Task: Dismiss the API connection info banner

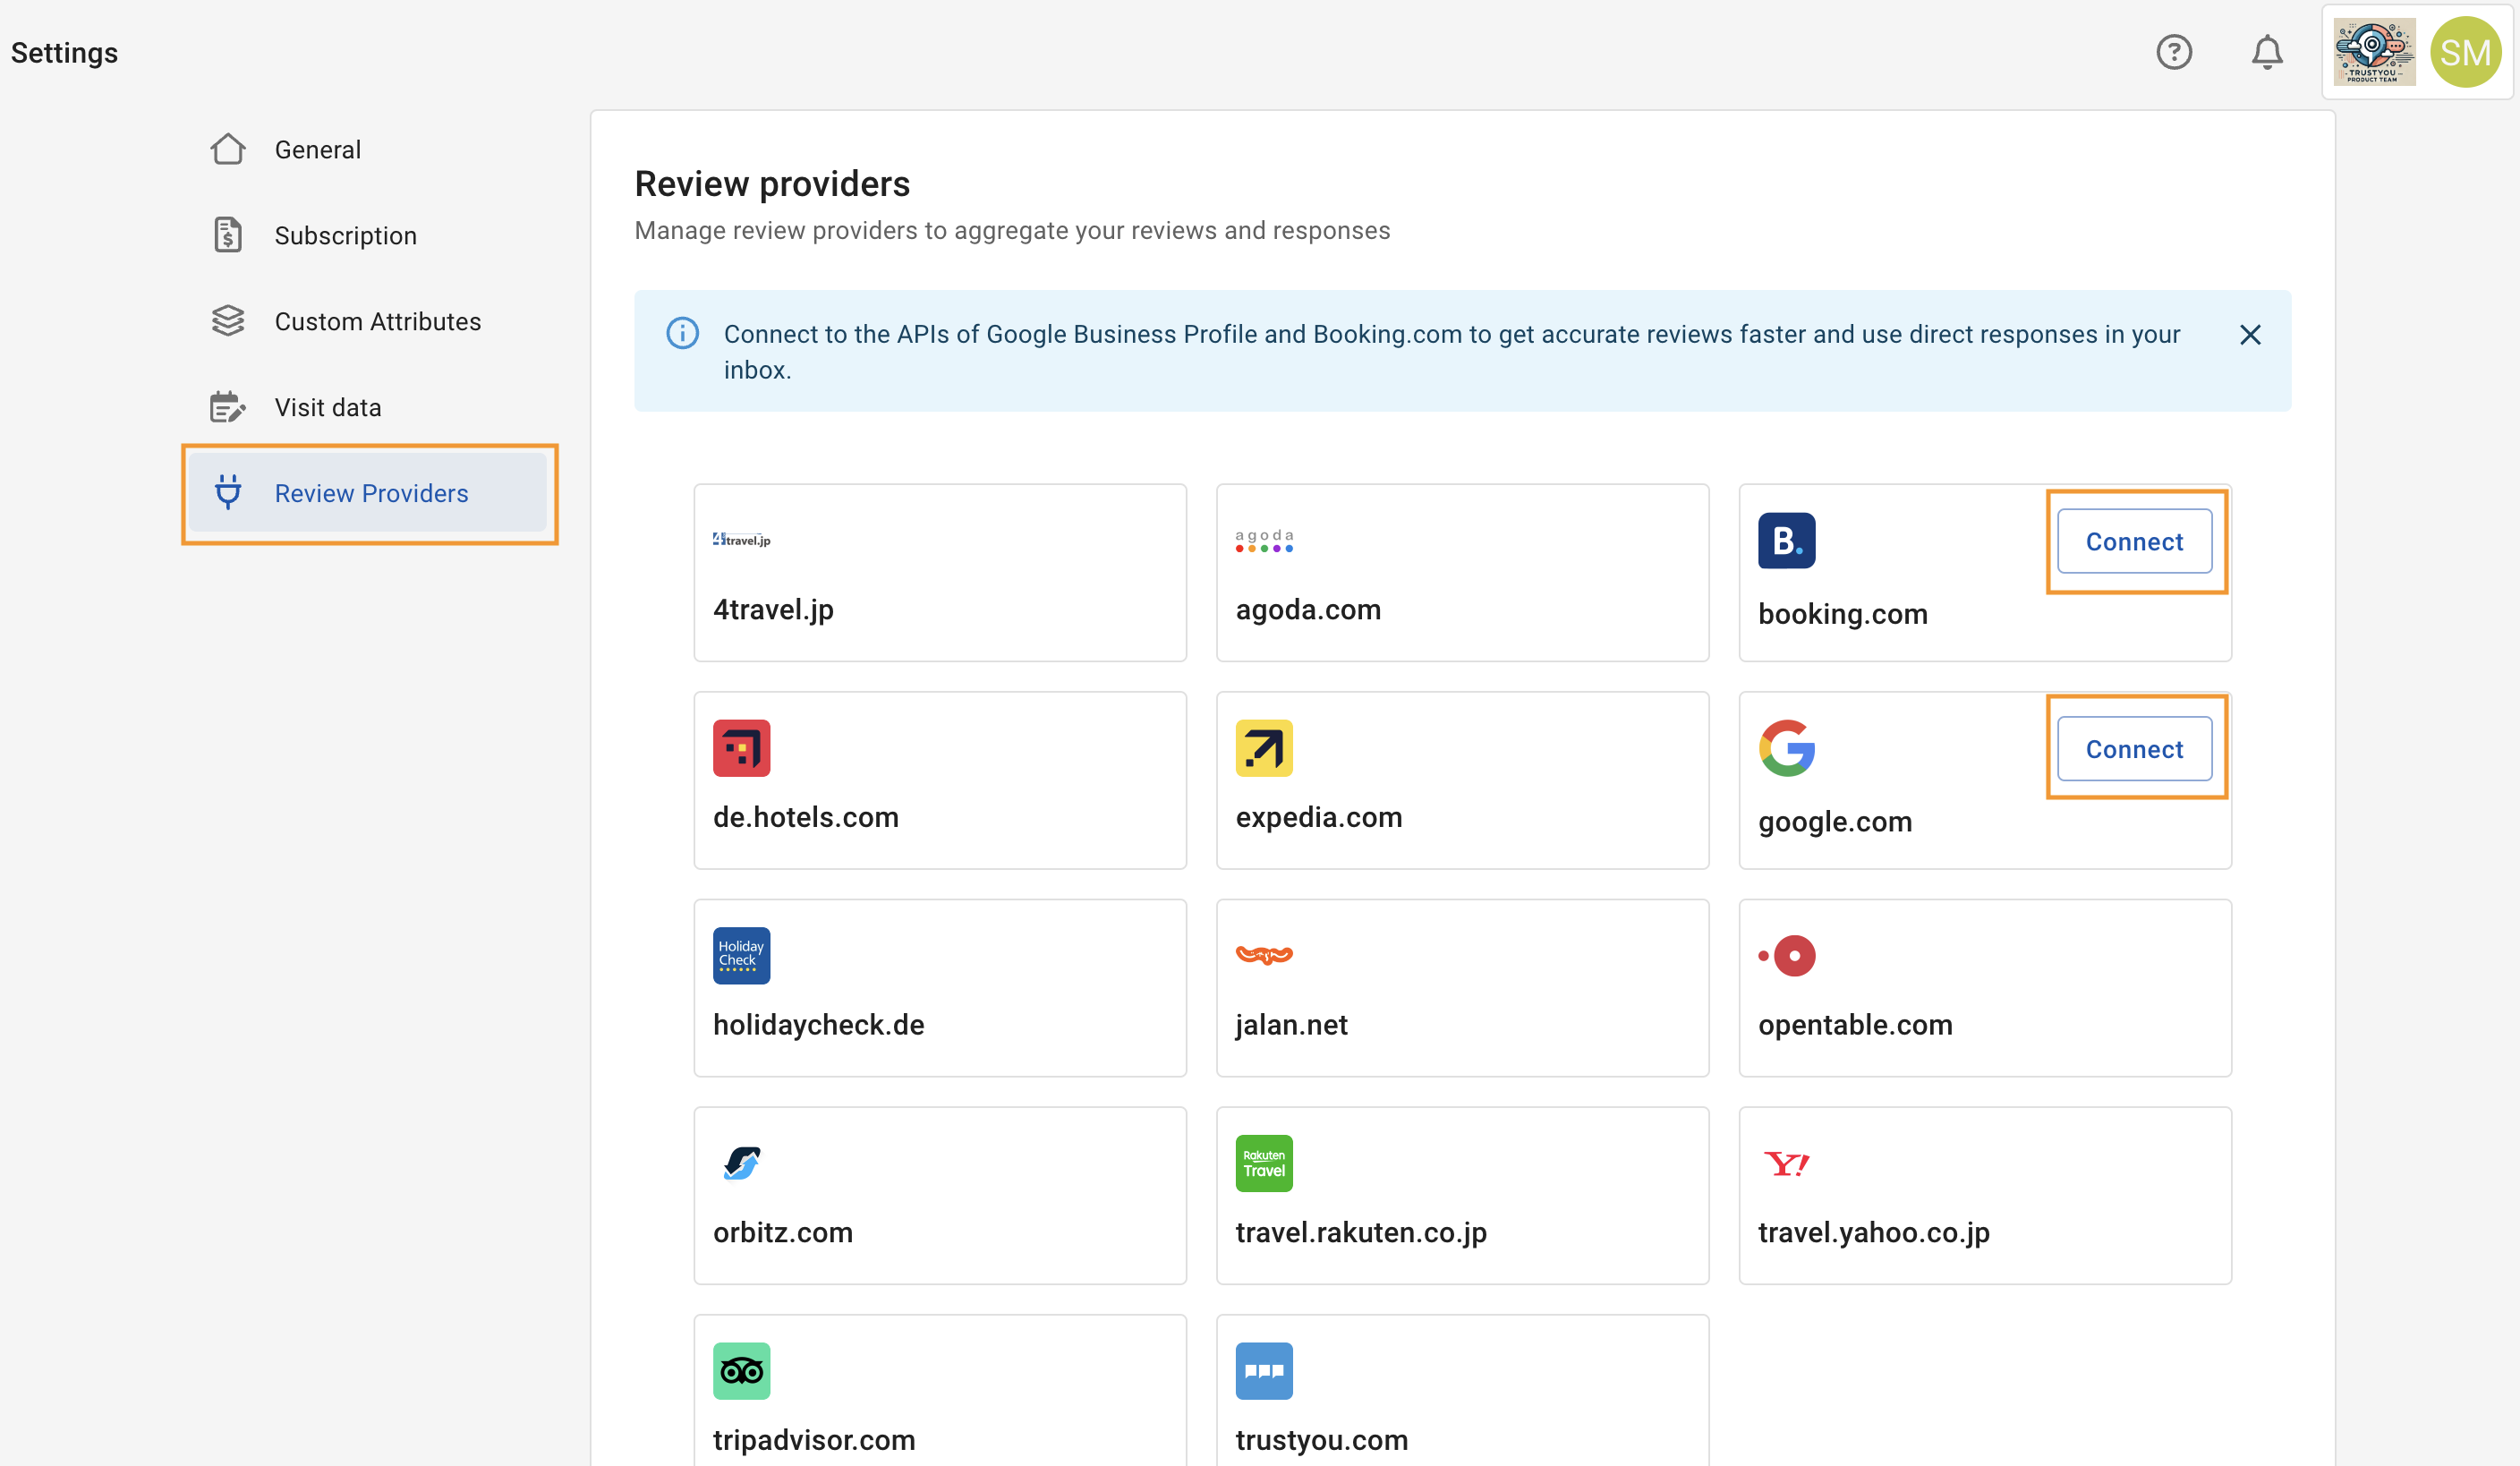Action: click(2250, 335)
